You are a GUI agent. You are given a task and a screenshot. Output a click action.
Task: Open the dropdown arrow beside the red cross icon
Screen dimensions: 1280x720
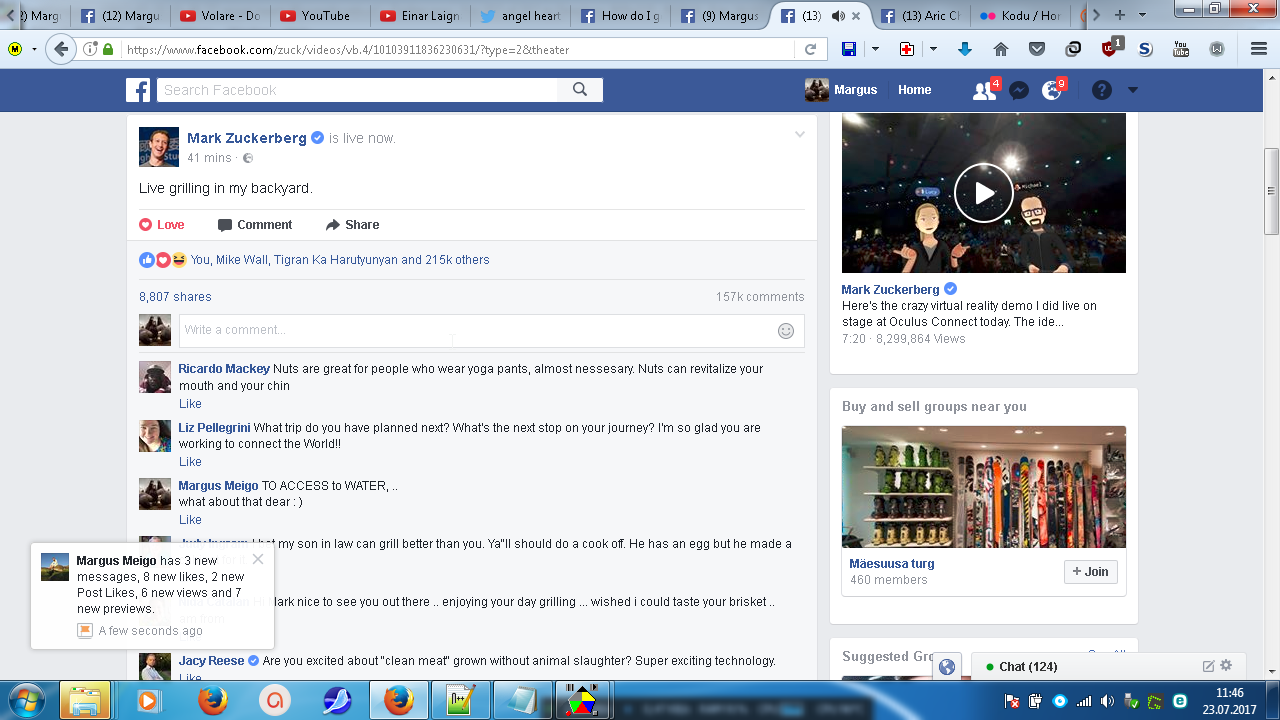[933, 49]
